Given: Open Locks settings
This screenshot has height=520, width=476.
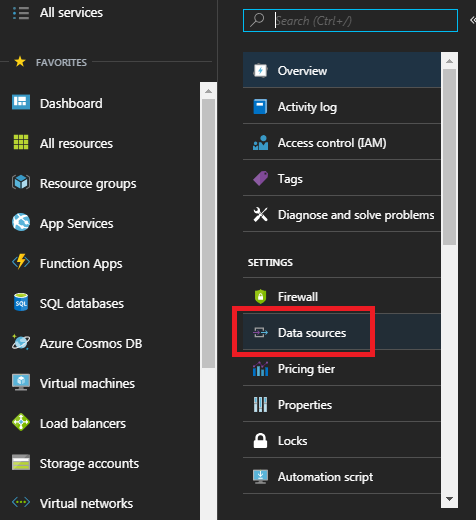Looking at the screenshot, I should coord(342,440).
